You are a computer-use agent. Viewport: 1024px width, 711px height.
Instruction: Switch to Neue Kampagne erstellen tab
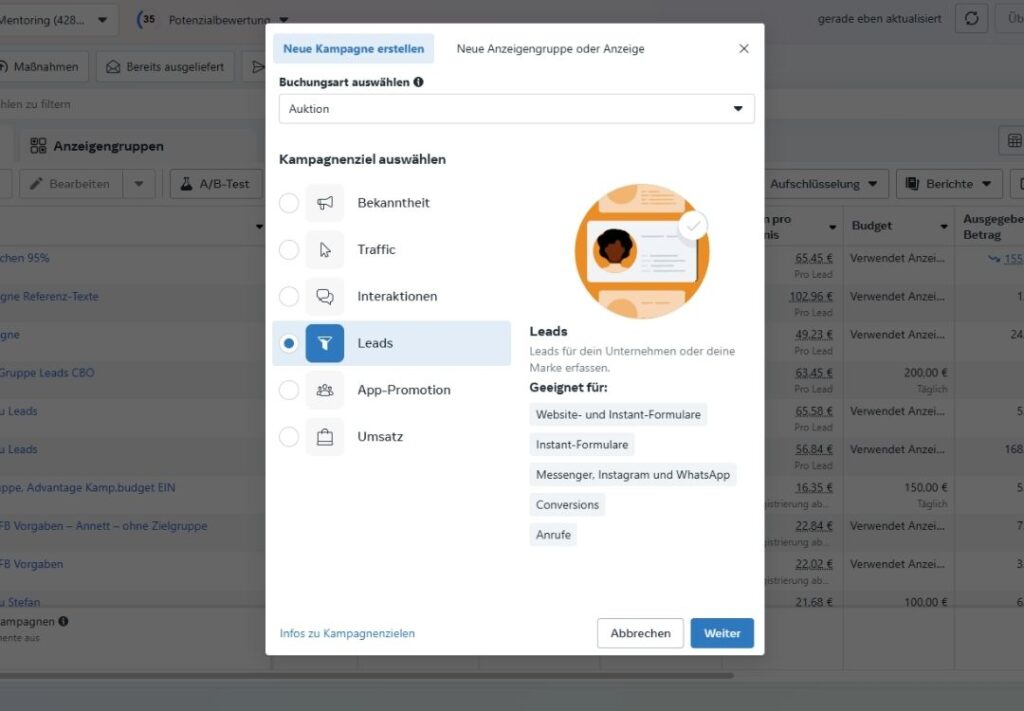[x=353, y=49]
